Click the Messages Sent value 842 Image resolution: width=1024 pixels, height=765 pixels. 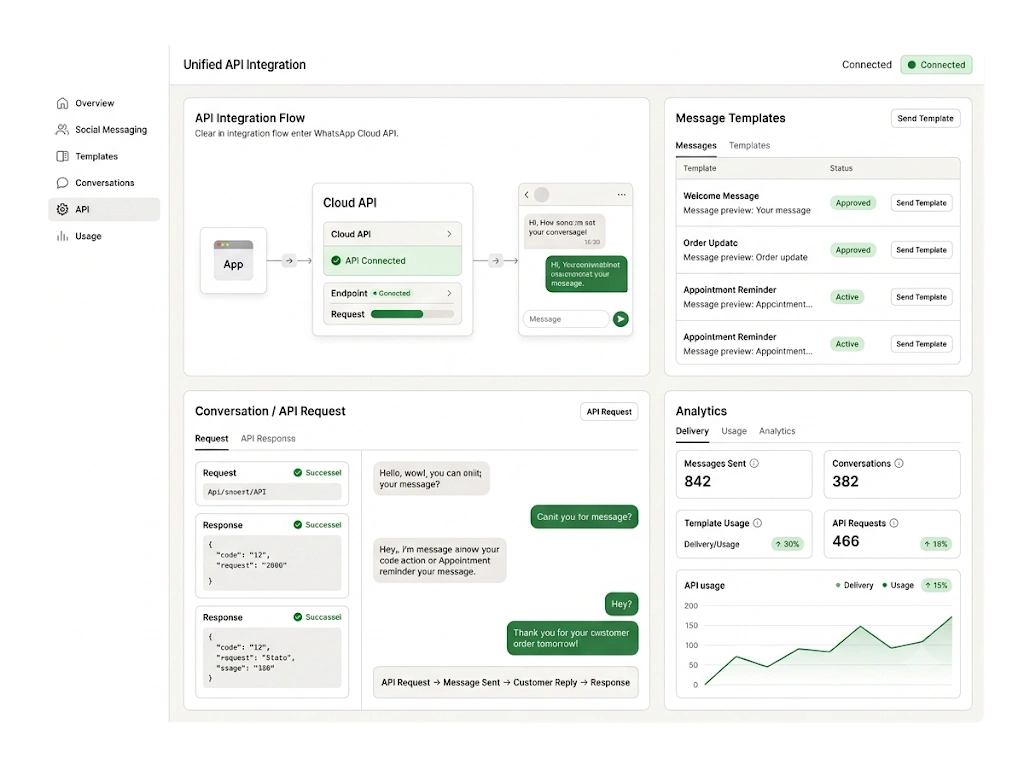coord(697,481)
